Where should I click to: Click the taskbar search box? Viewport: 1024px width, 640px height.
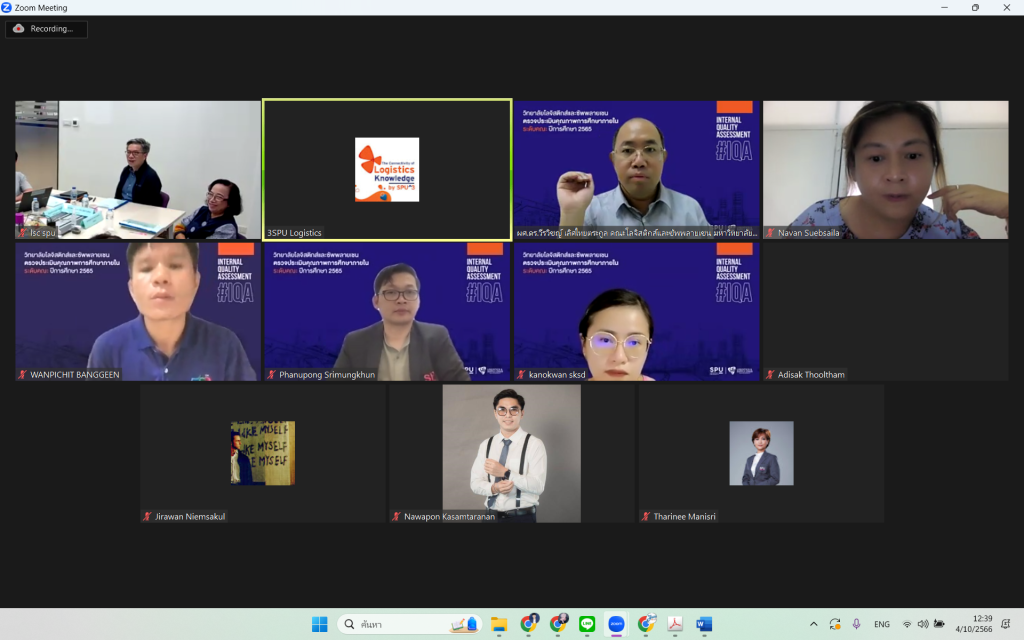(x=409, y=624)
